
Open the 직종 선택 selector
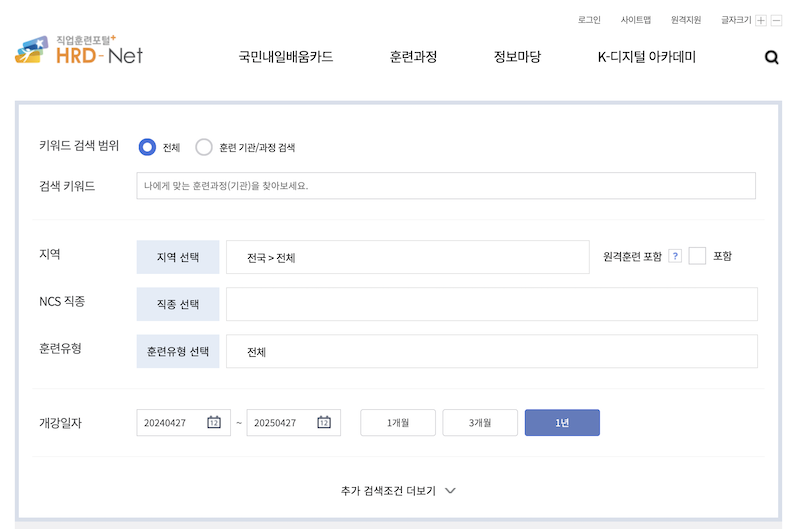[x=178, y=304]
